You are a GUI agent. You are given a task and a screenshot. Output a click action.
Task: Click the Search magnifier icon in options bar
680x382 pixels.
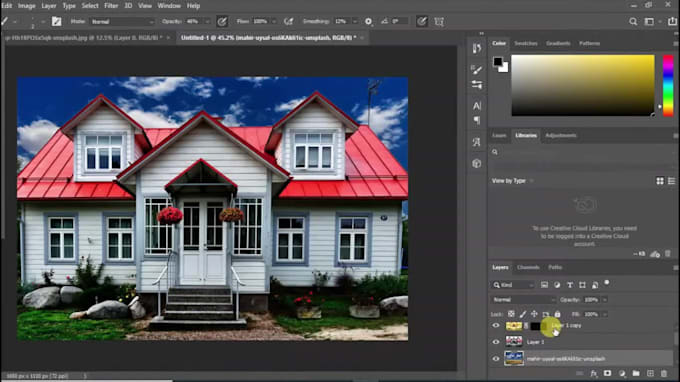pos(633,21)
